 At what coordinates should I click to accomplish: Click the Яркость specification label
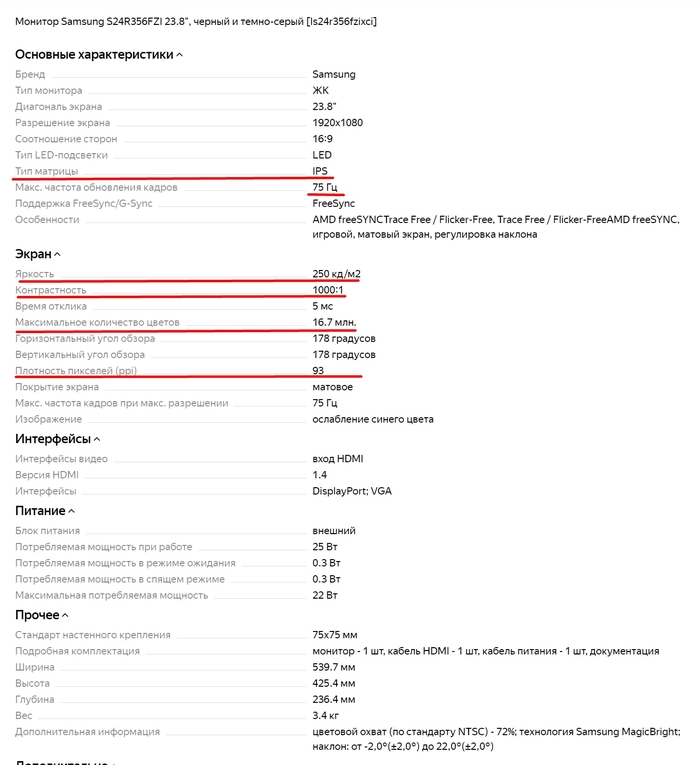[x=35, y=274]
